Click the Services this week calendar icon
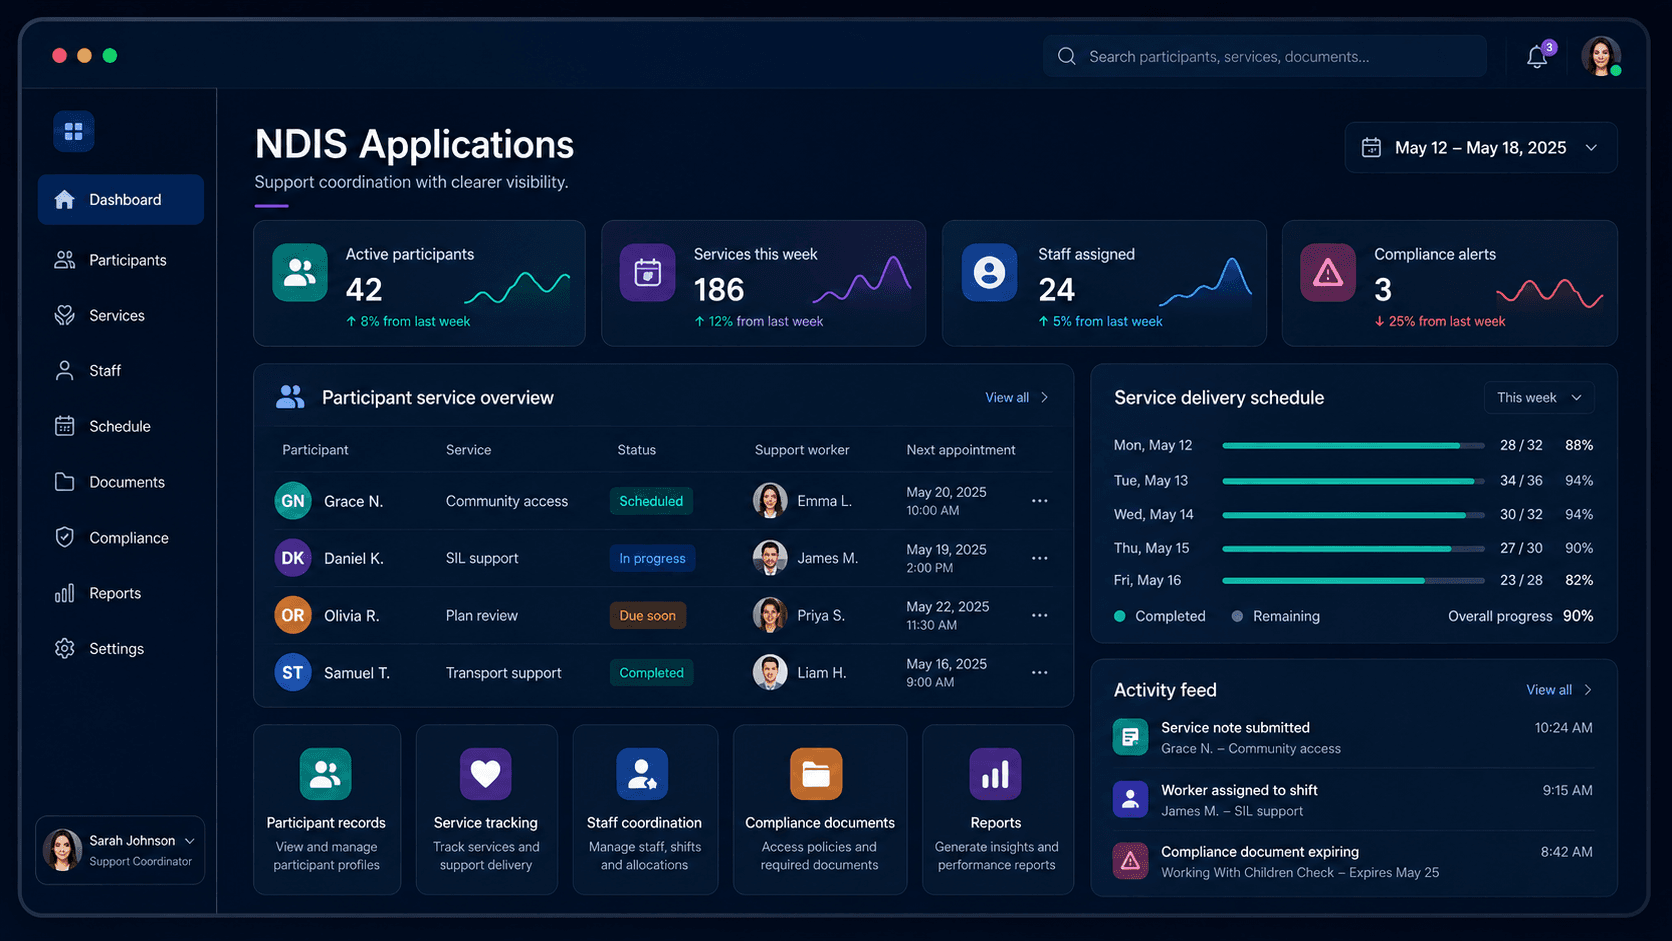This screenshot has width=1672, height=941. click(x=648, y=272)
